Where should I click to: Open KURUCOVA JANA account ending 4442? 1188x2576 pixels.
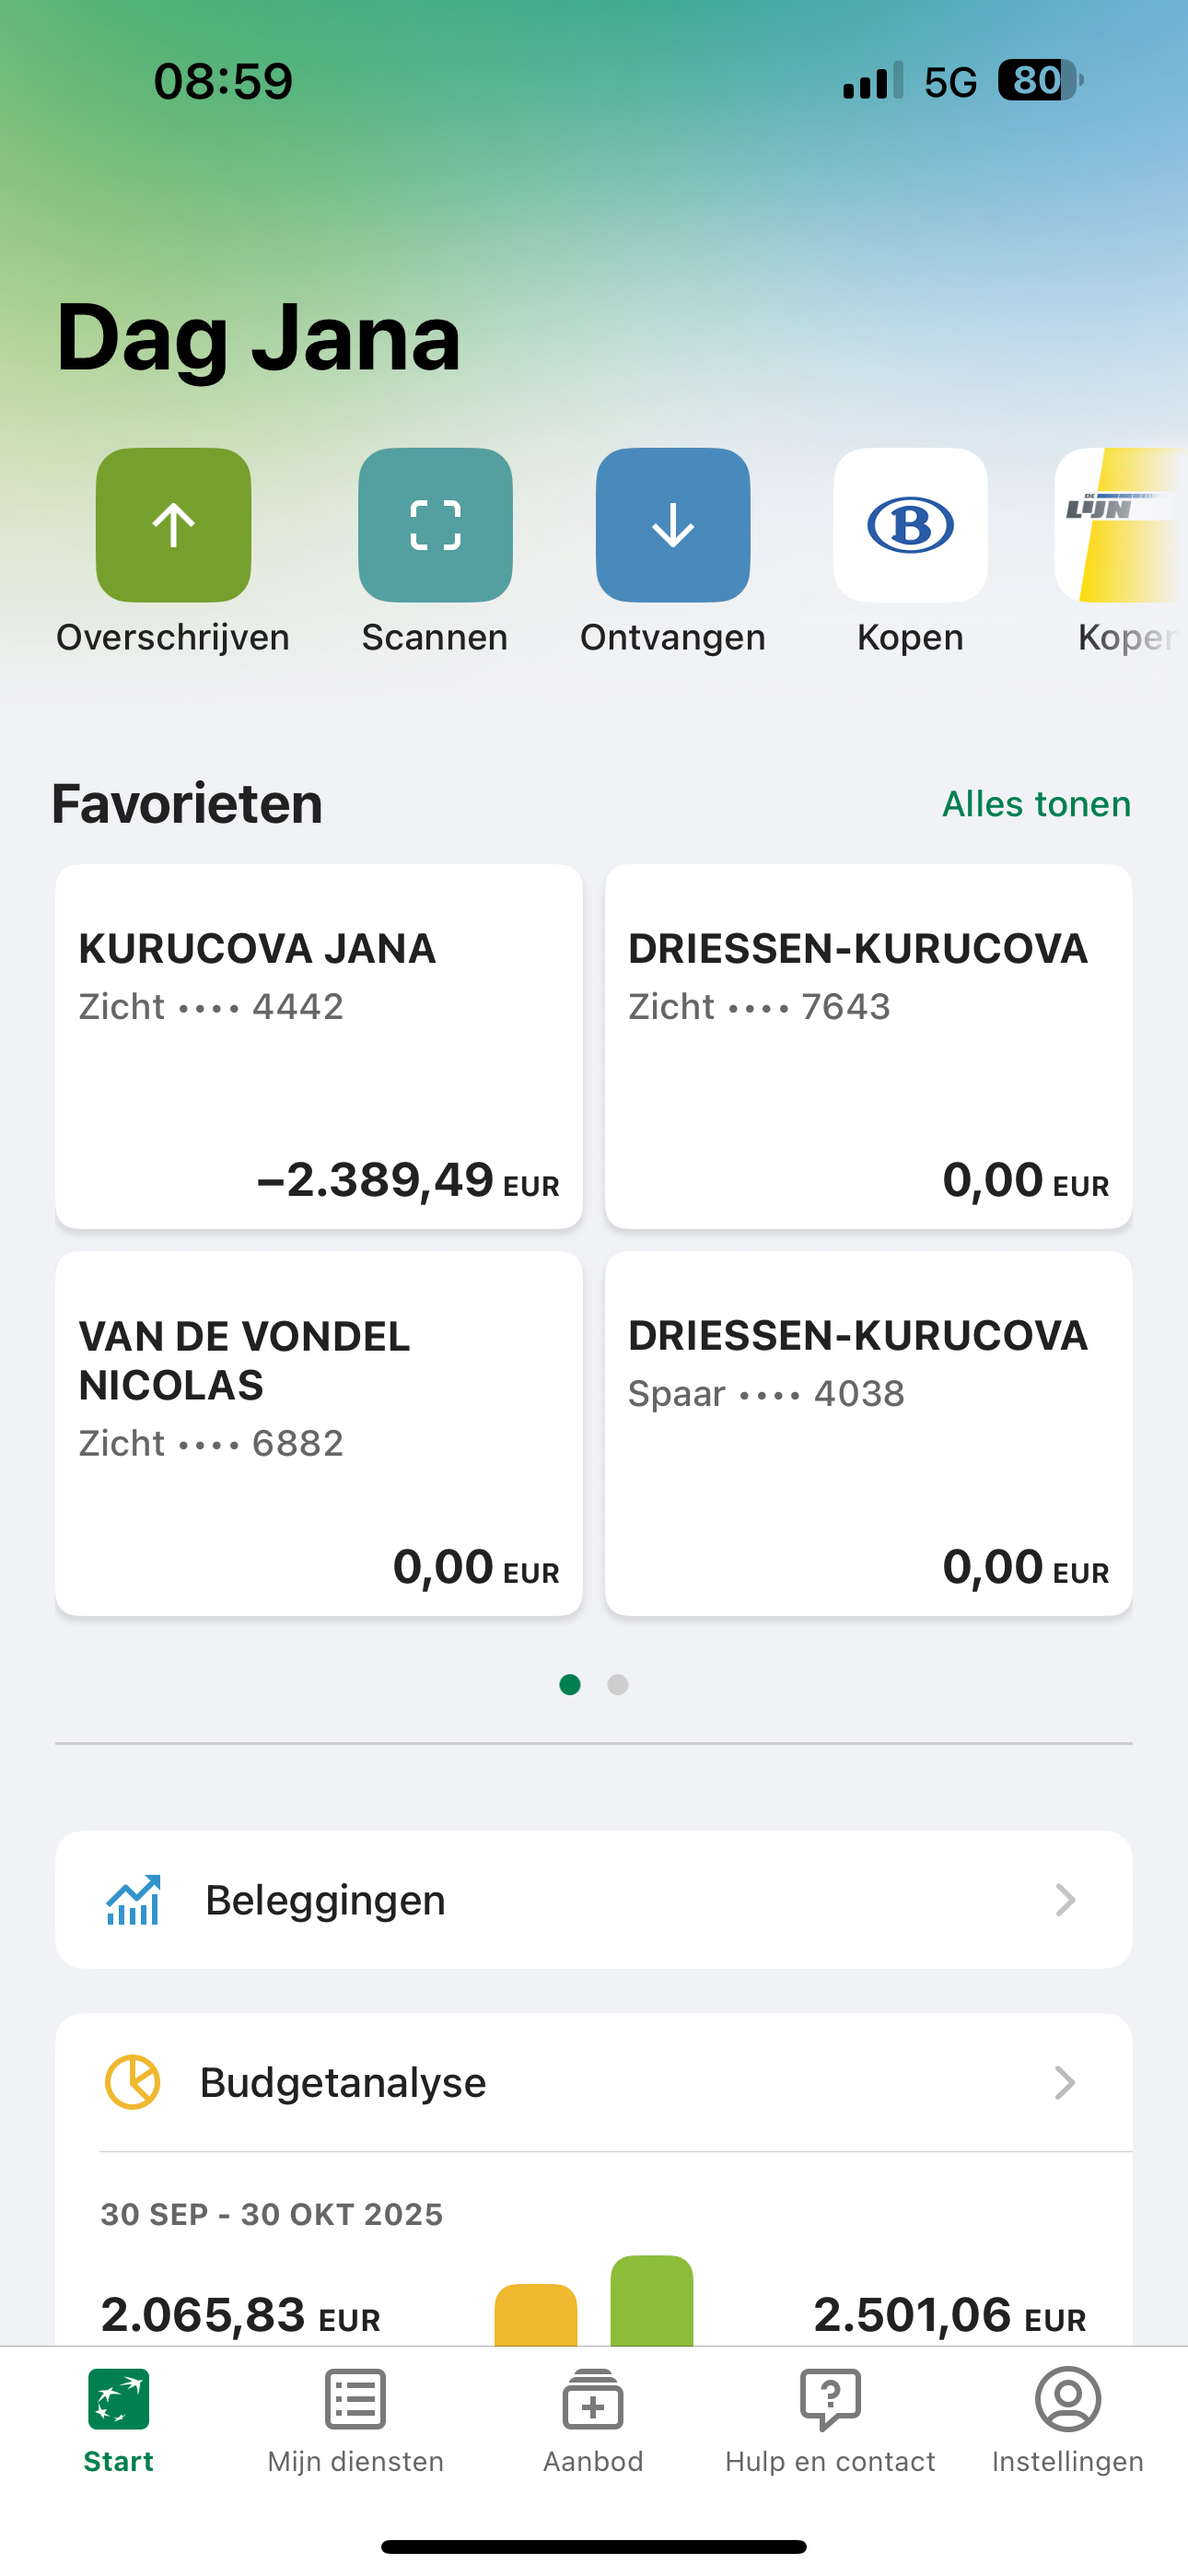coord(319,1046)
